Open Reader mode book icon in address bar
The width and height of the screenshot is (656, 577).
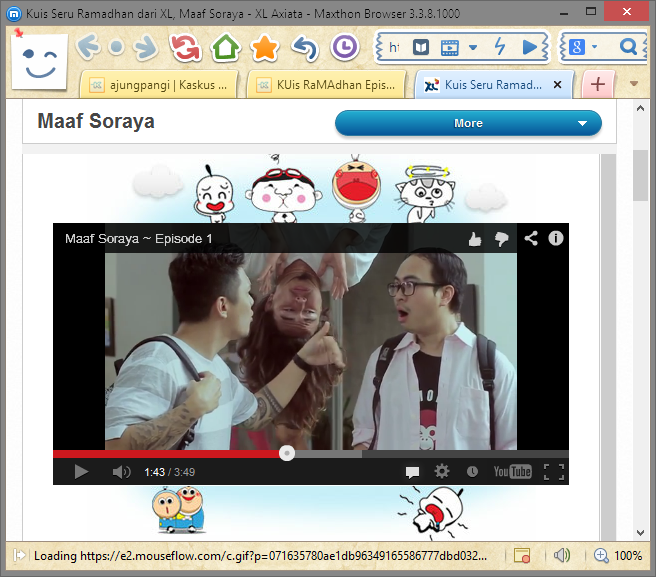421,47
